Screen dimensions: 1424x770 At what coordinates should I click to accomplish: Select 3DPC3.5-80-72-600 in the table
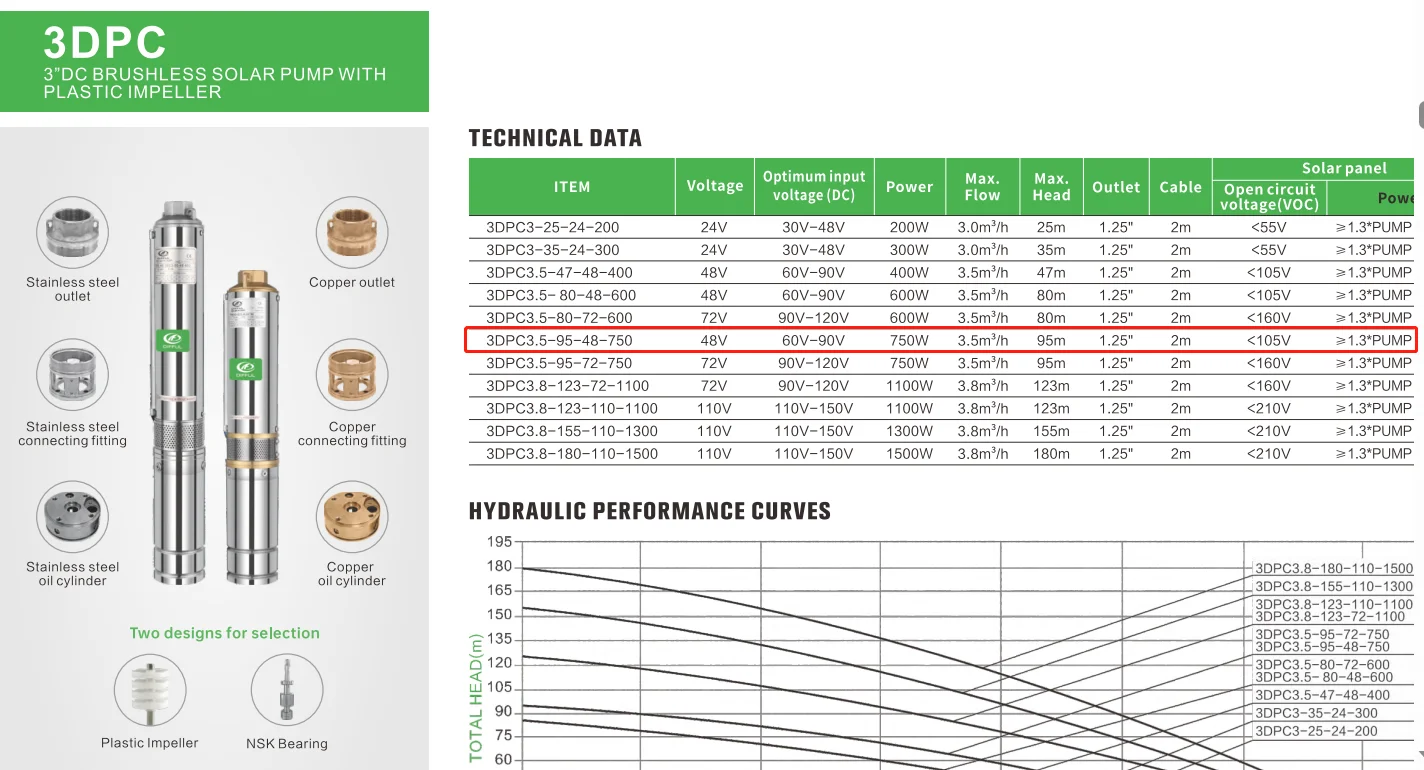point(559,318)
